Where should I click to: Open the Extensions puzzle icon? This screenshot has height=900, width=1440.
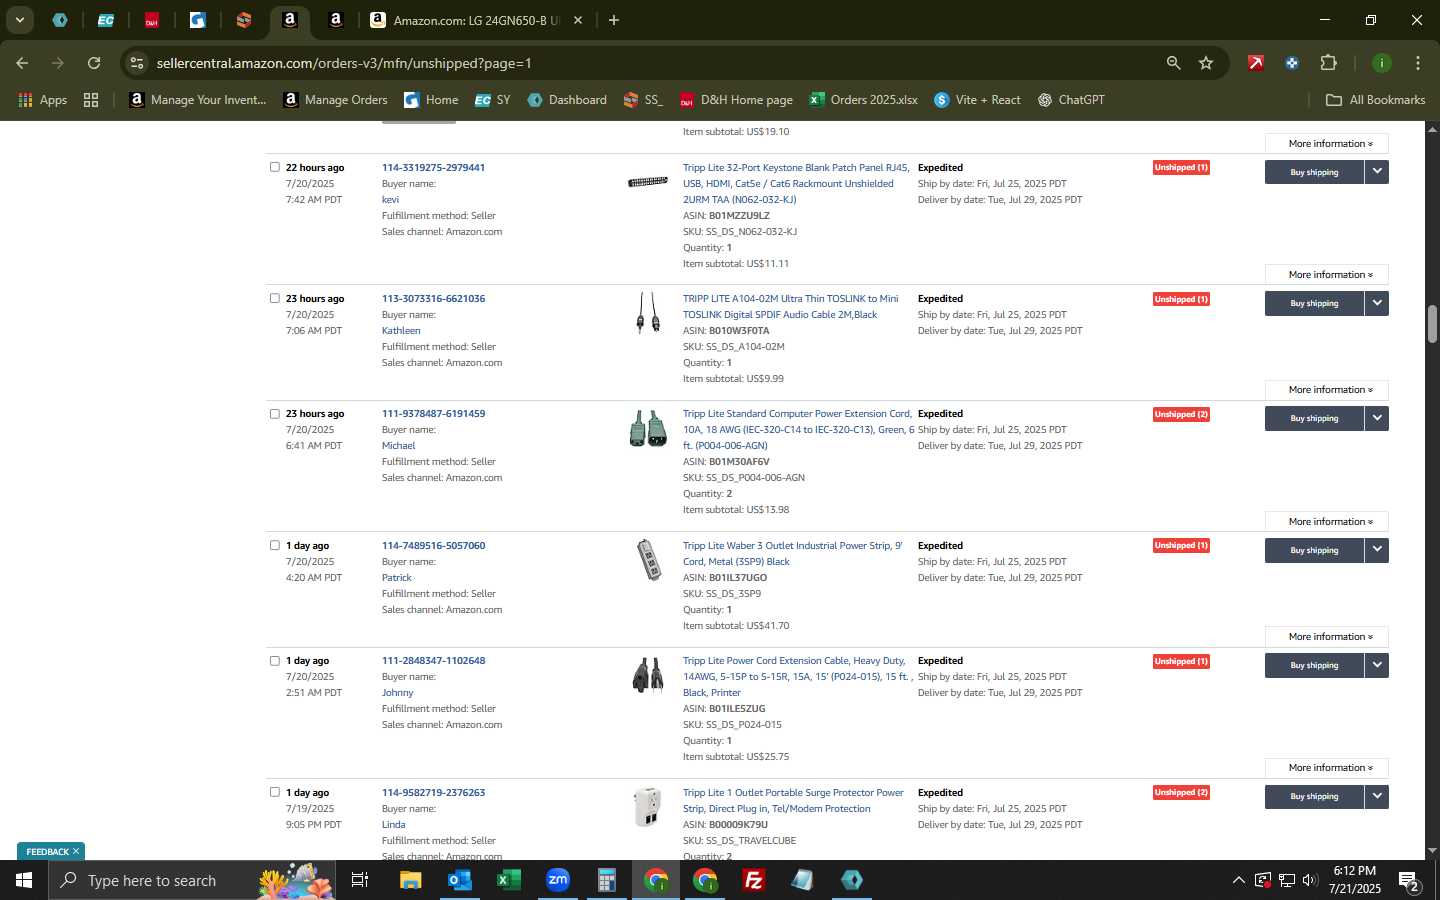(x=1328, y=63)
